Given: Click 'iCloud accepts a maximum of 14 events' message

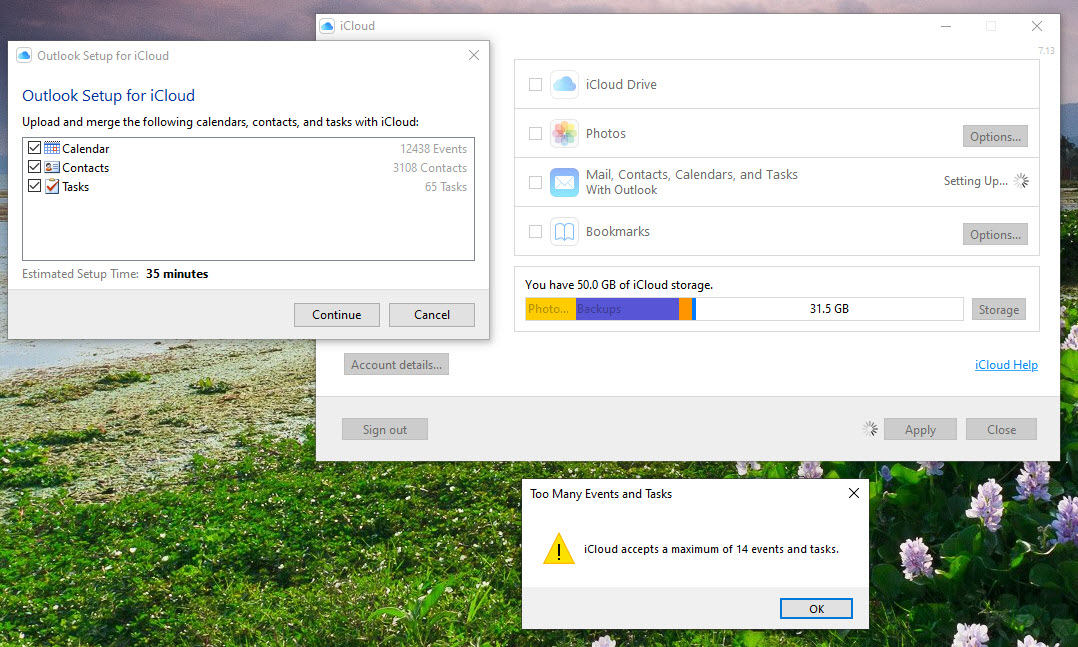Looking at the screenshot, I should coord(711,549).
